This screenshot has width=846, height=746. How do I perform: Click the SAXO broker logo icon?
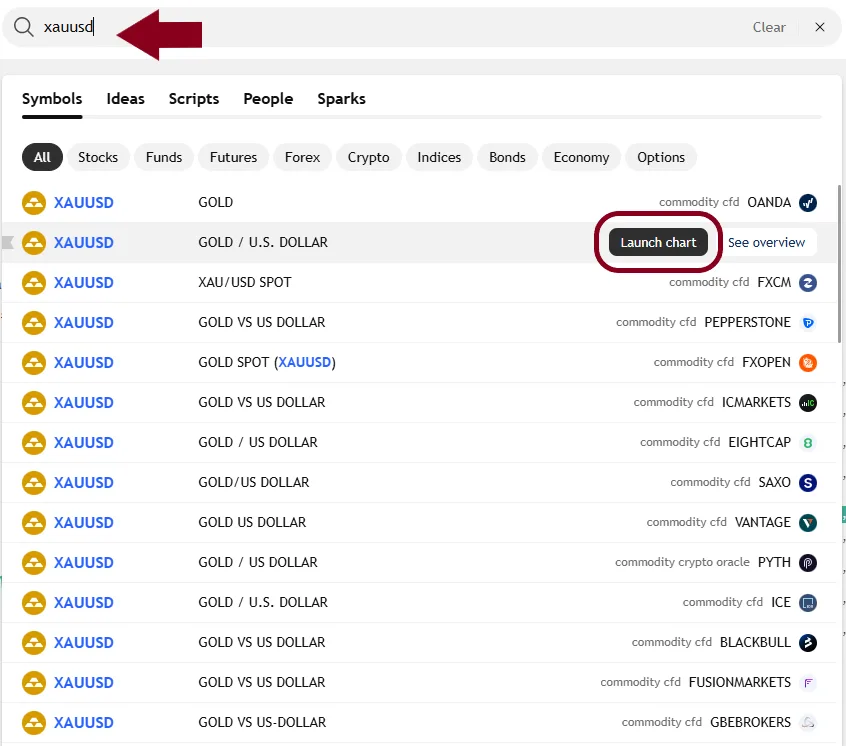(x=808, y=483)
